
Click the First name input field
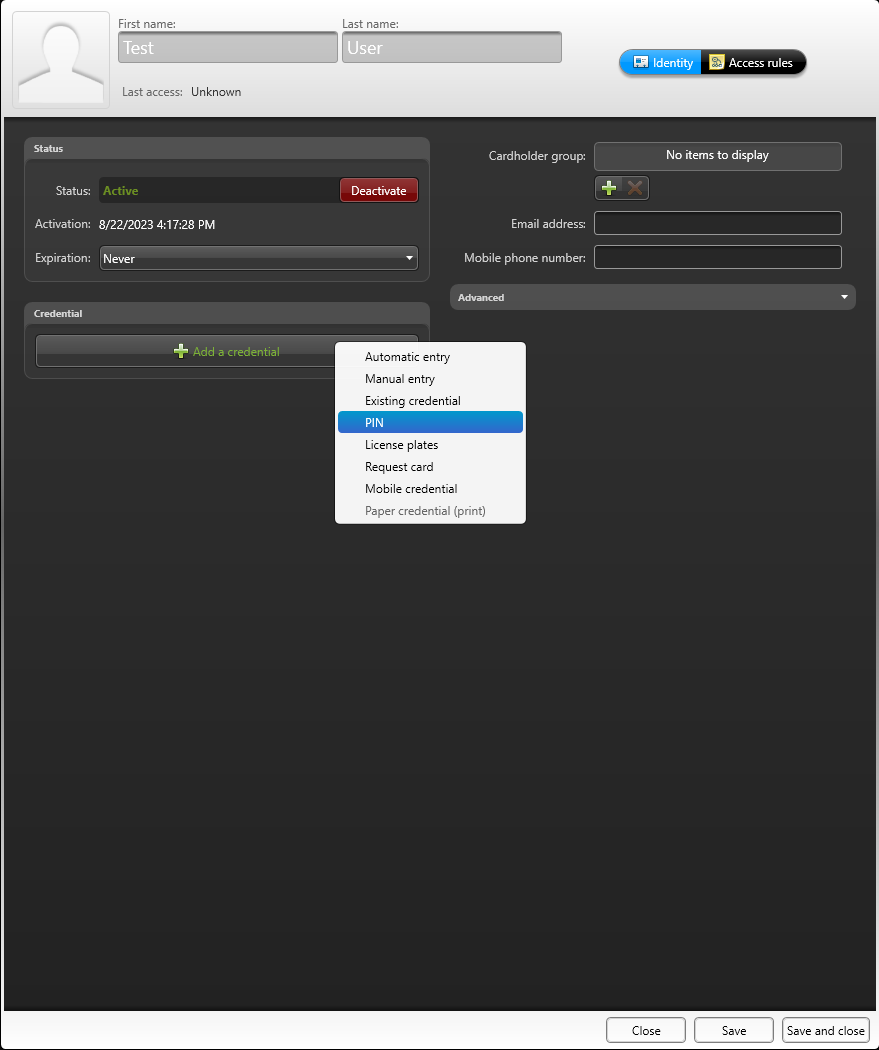(x=227, y=47)
